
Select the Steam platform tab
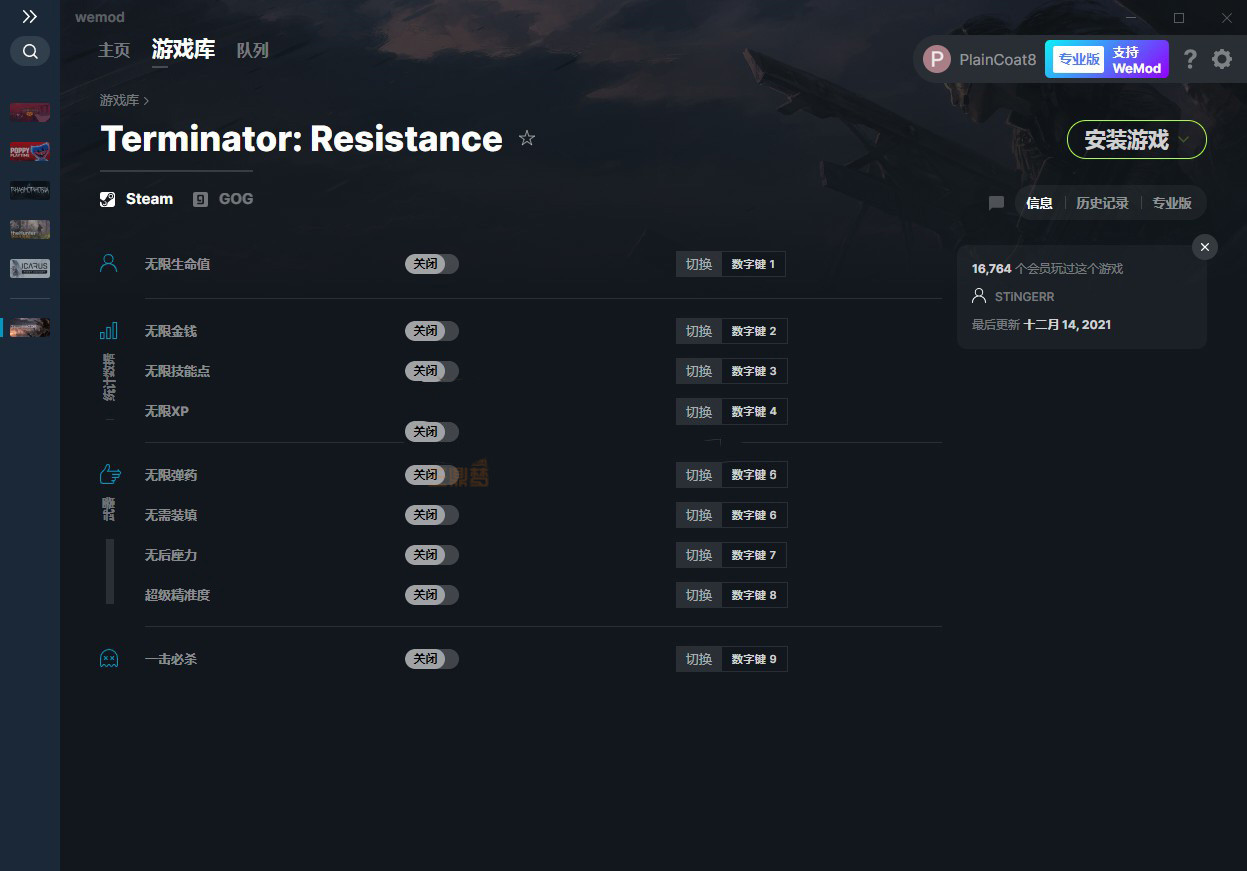[137, 199]
